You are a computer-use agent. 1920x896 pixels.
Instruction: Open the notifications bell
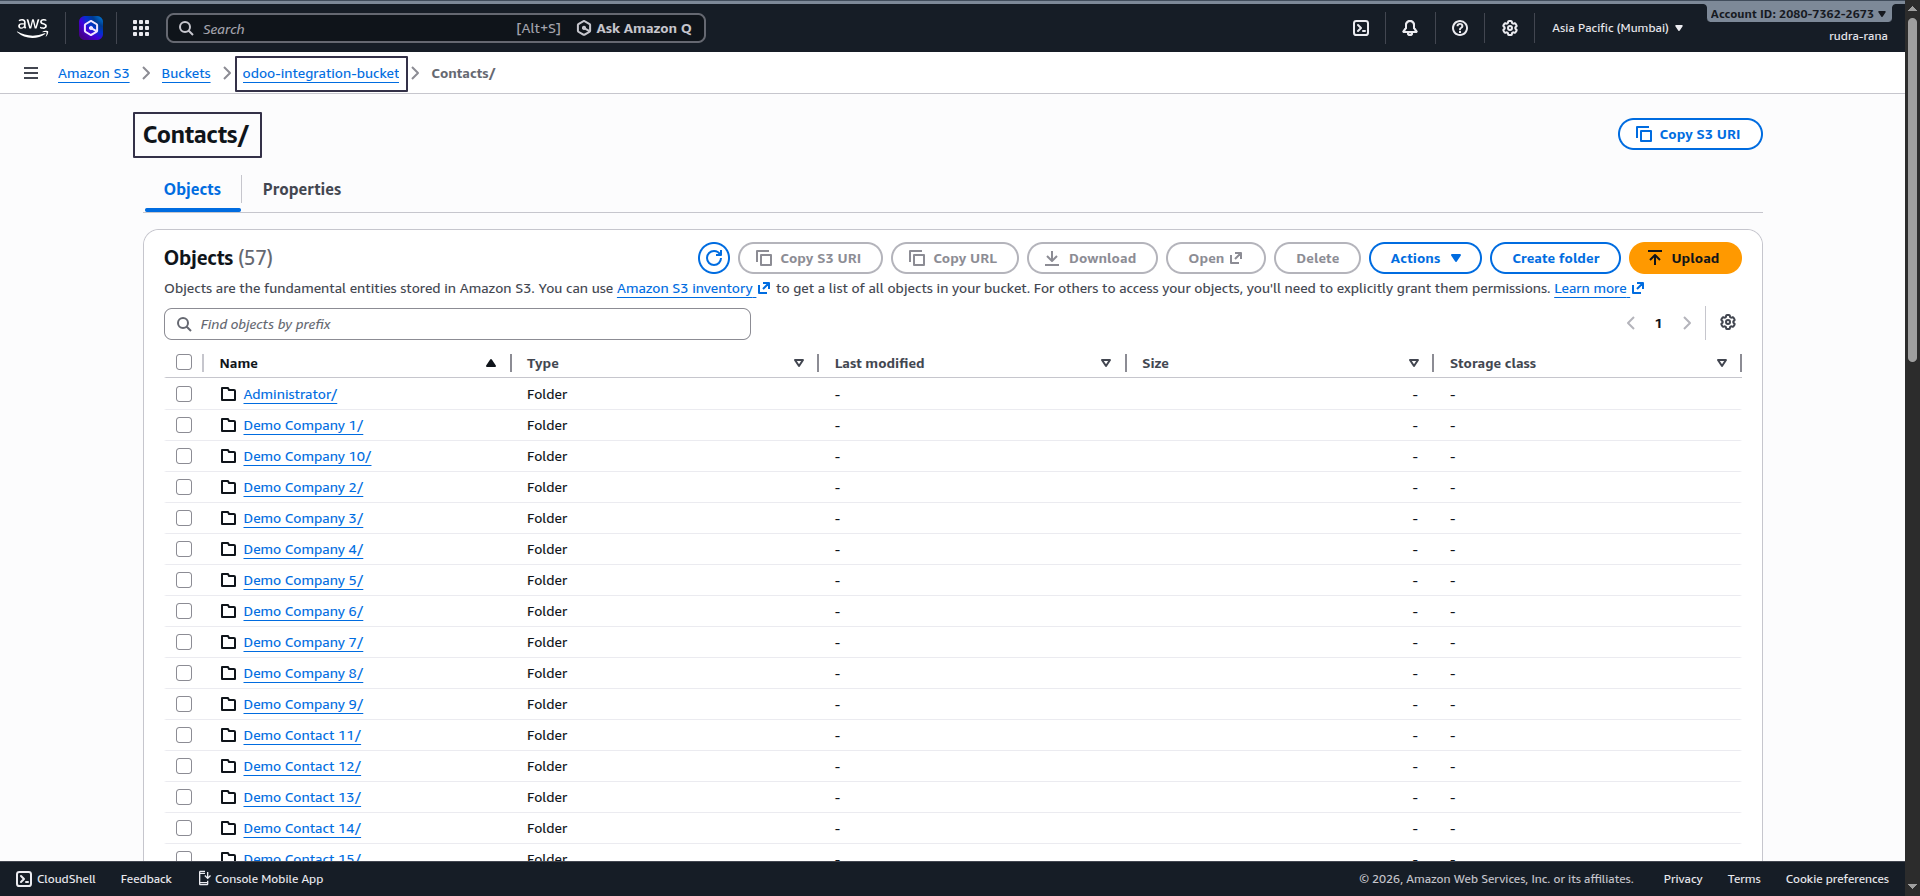pos(1410,28)
